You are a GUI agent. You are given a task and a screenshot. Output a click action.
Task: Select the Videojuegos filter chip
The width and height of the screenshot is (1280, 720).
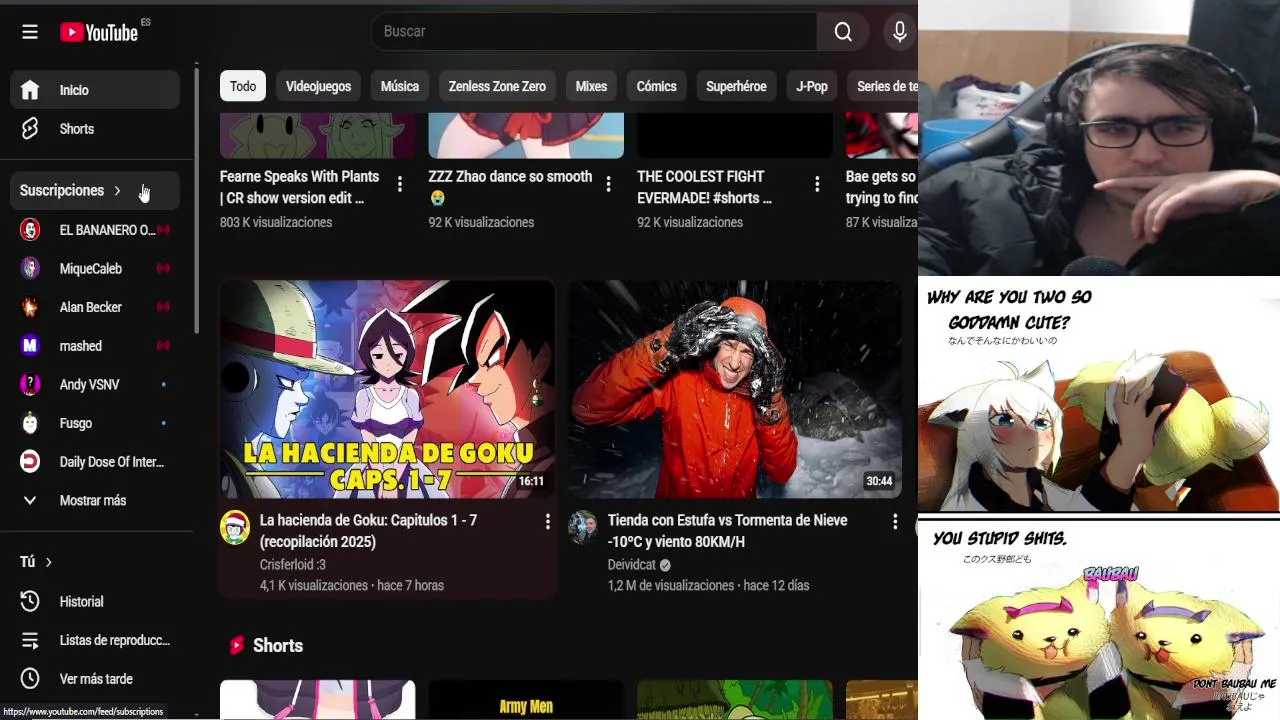pyautogui.click(x=318, y=86)
